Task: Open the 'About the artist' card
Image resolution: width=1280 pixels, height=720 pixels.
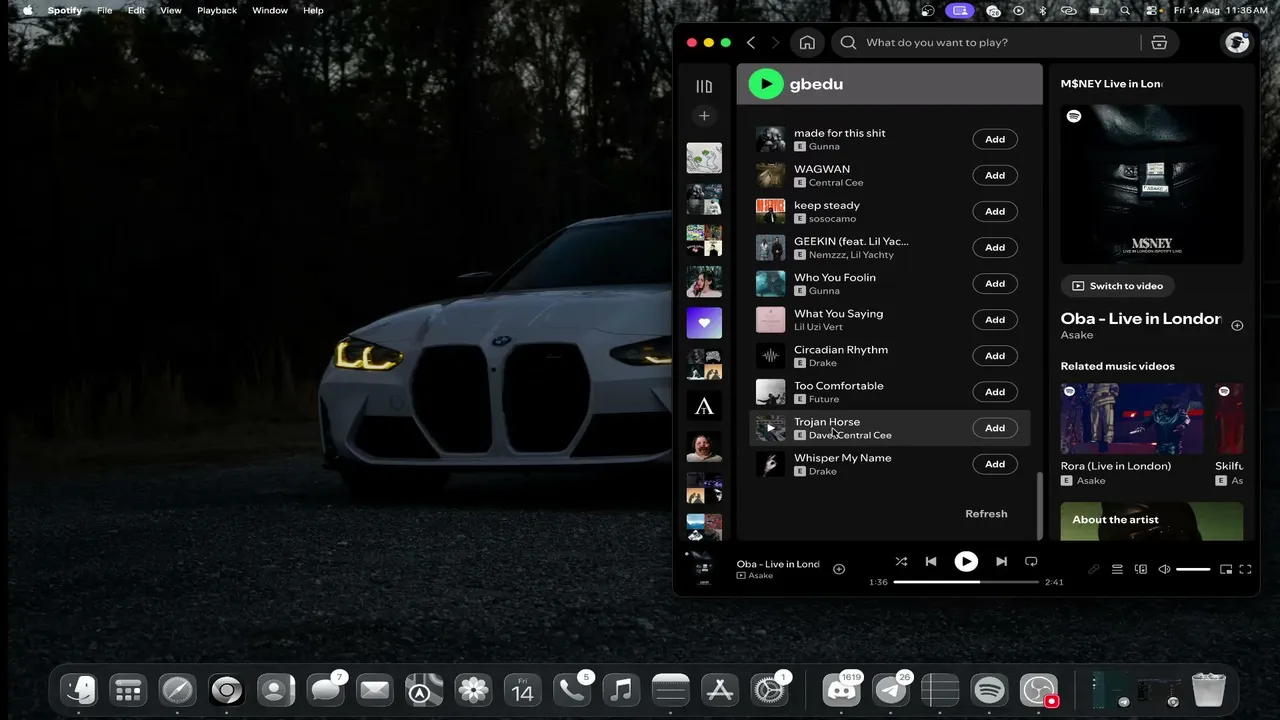Action: pyautogui.click(x=1152, y=521)
